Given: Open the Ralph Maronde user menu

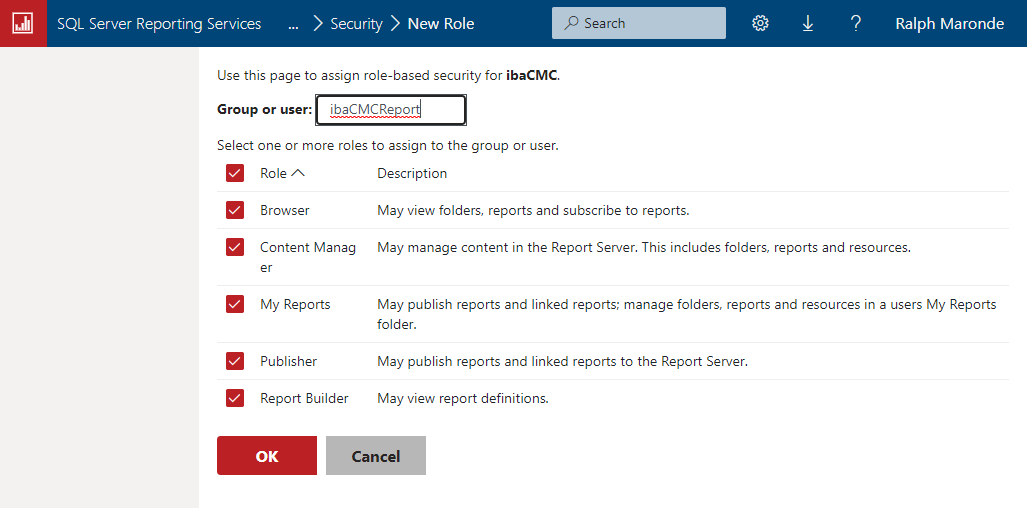Looking at the screenshot, I should coord(949,23).
